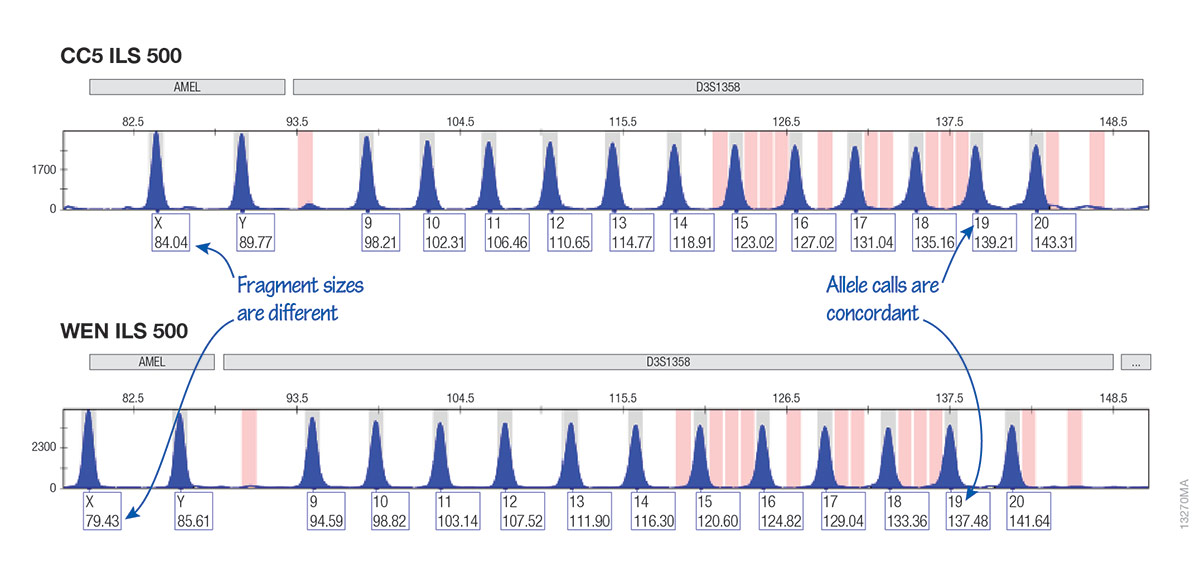Click the AMEL locus bar in CC5 panel

click(x=187, y=87)
